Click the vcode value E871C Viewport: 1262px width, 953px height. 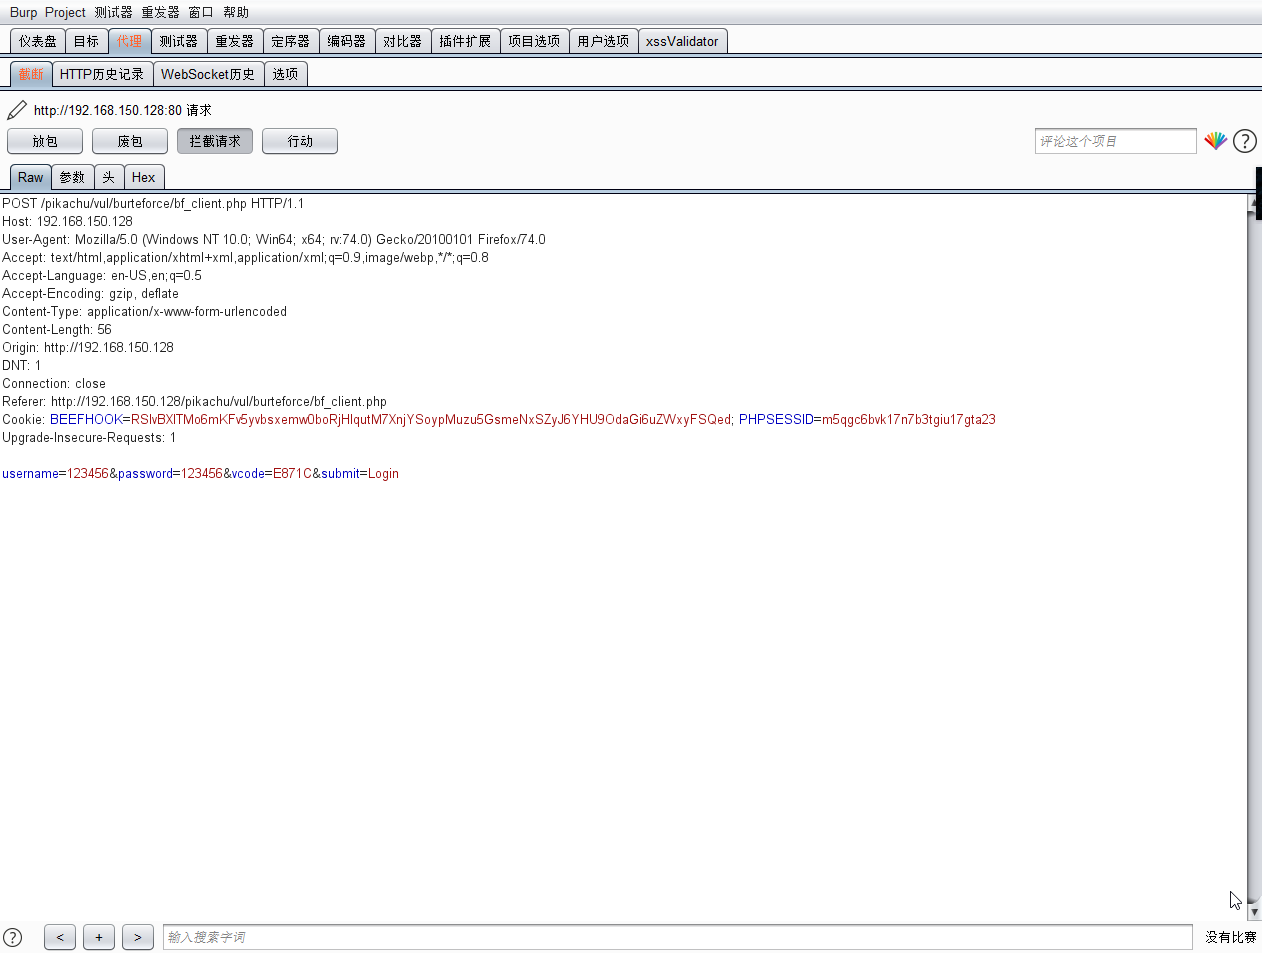tap(292, 473)
